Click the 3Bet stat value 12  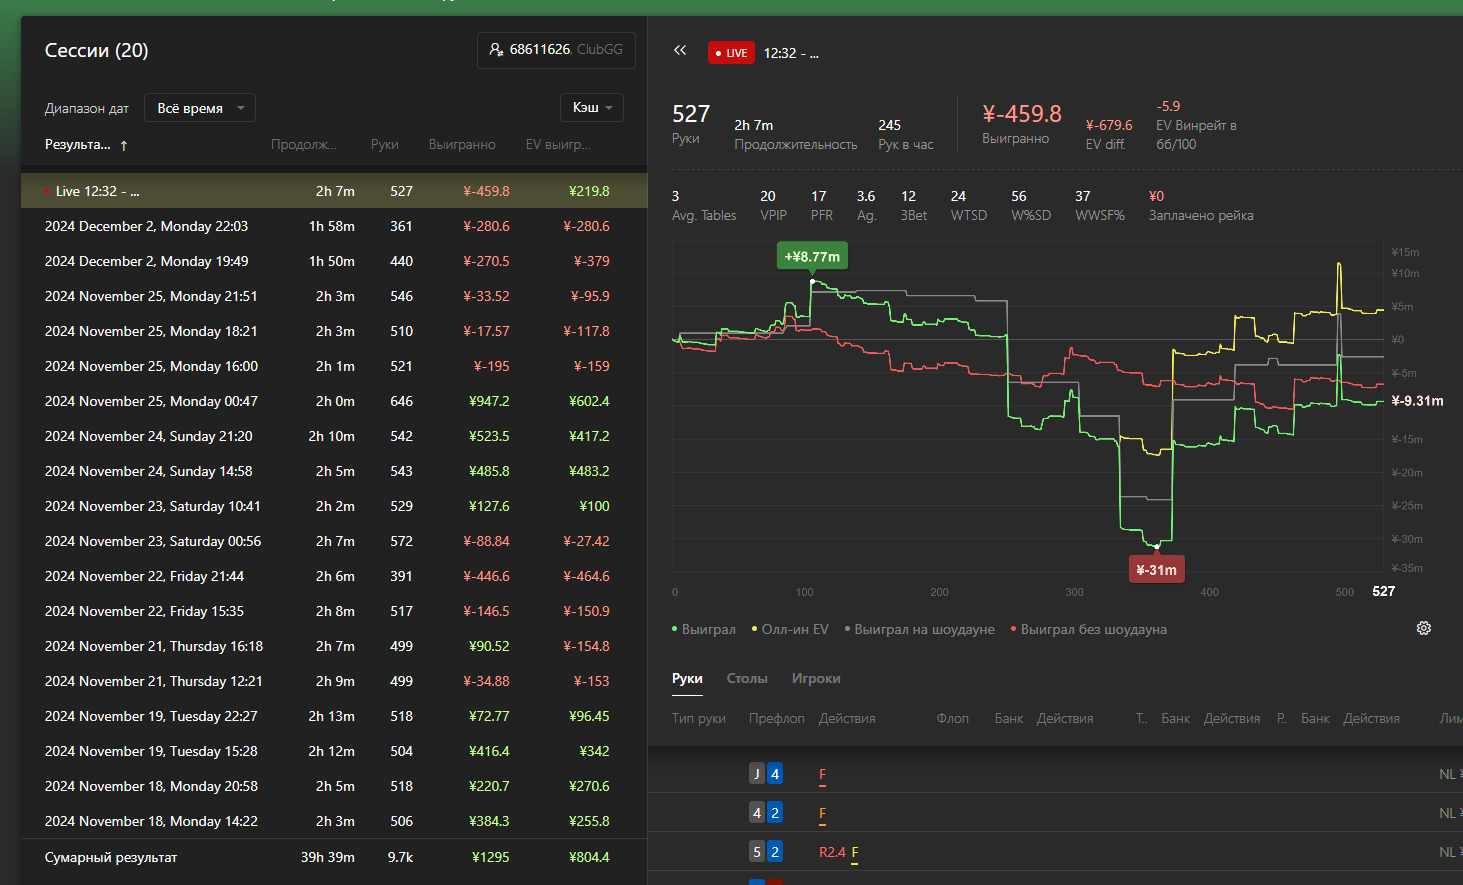tap(908, 196)
